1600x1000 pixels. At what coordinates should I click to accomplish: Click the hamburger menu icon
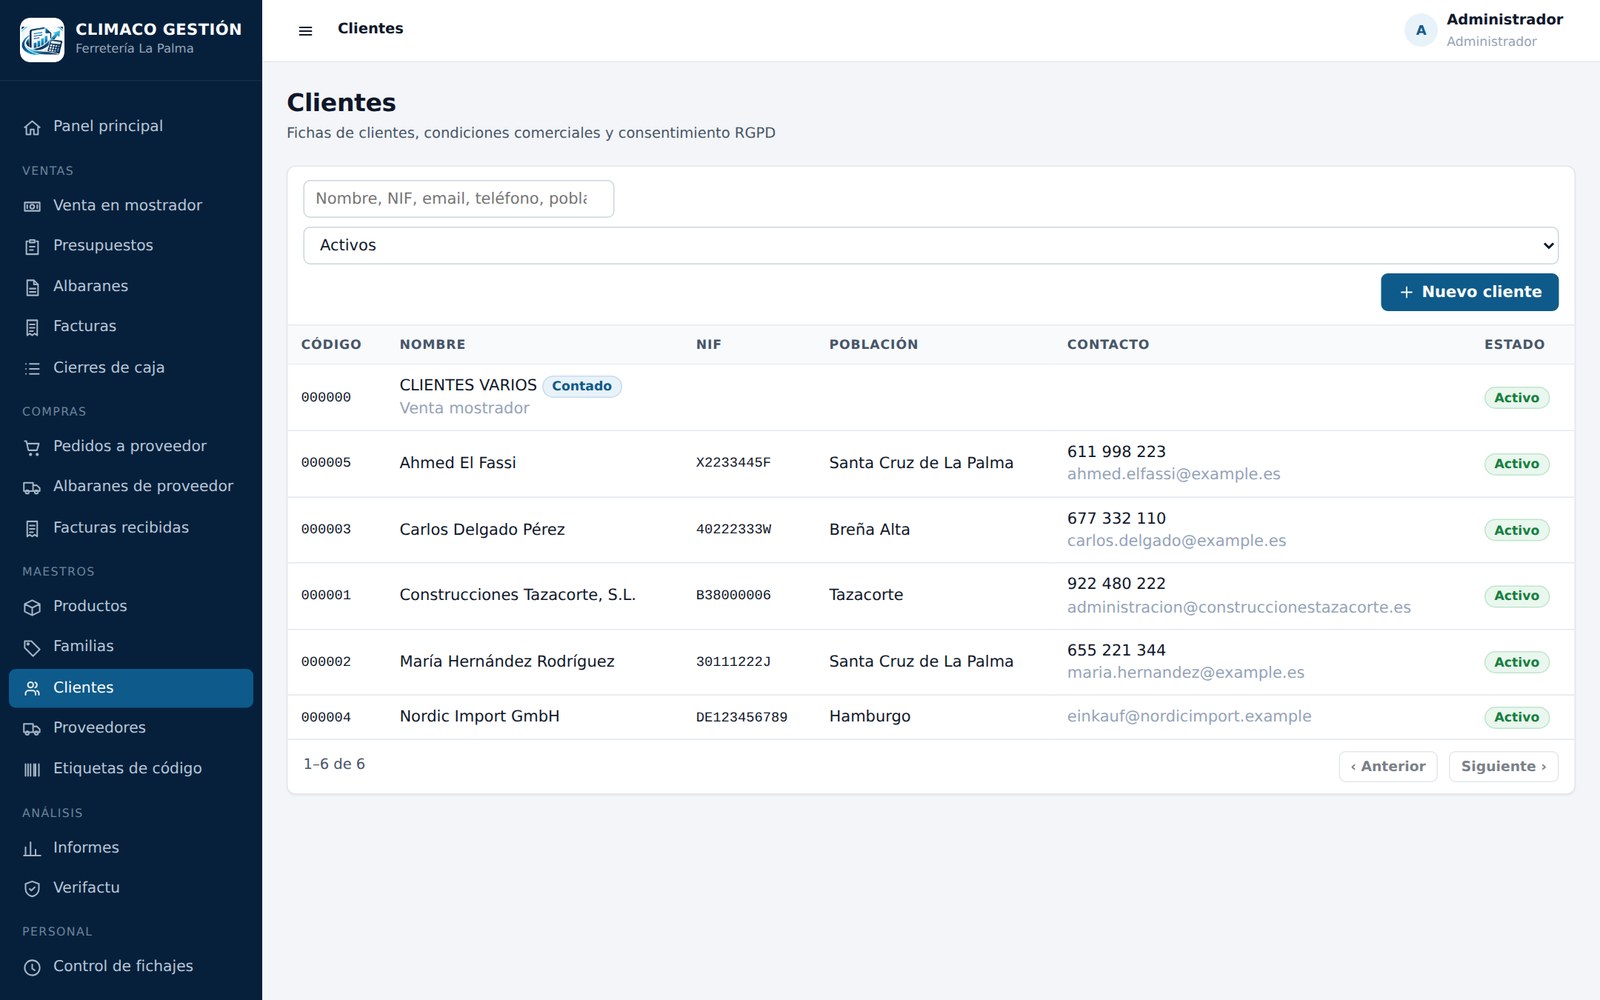coord(306,31)
